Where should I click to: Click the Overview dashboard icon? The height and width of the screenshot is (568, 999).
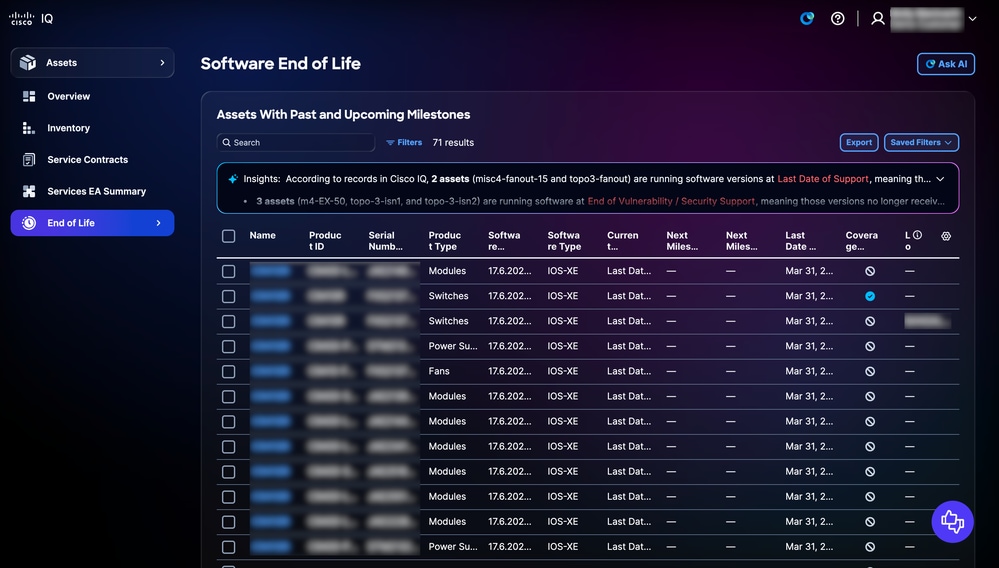pos(29,96)
